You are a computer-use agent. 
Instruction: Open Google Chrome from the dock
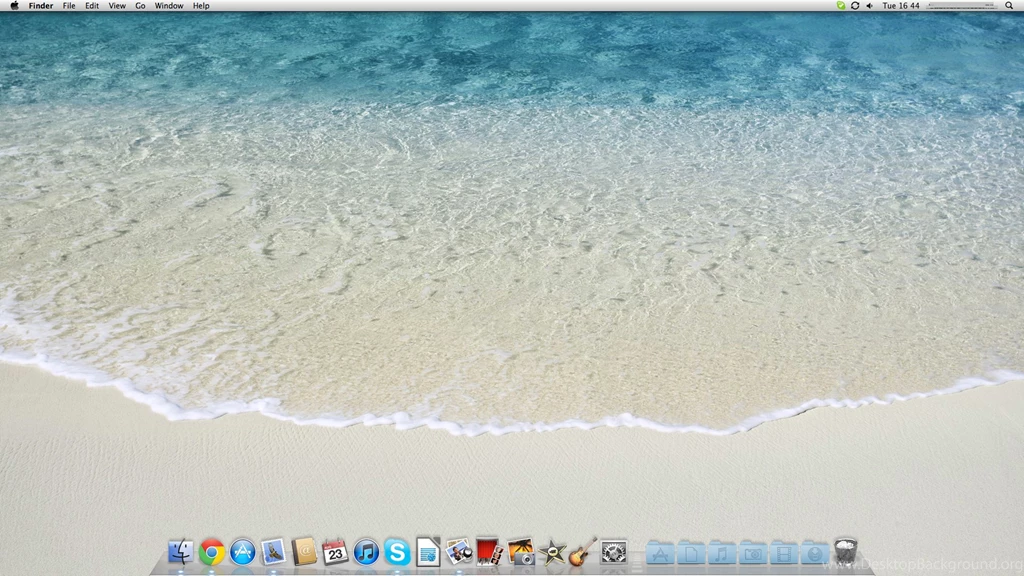coord(212,551)
